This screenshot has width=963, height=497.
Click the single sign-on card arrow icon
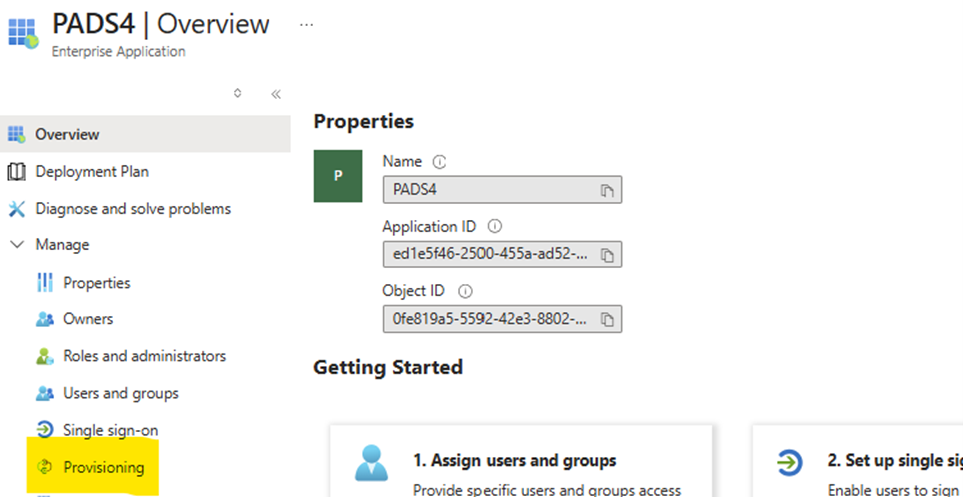[789, 462]
